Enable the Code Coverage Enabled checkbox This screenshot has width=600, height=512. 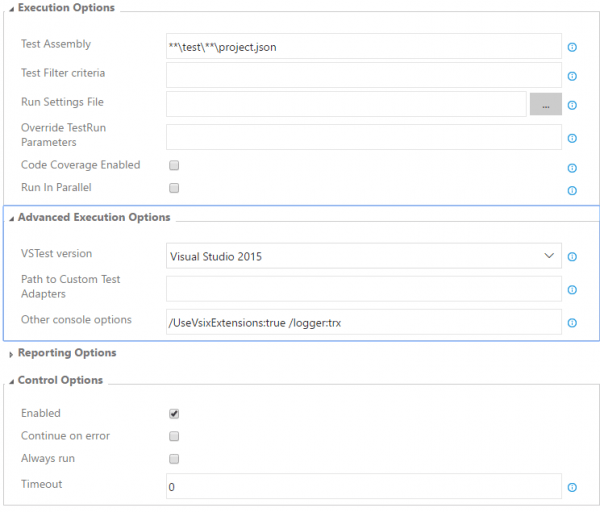[x=174, y=165]
